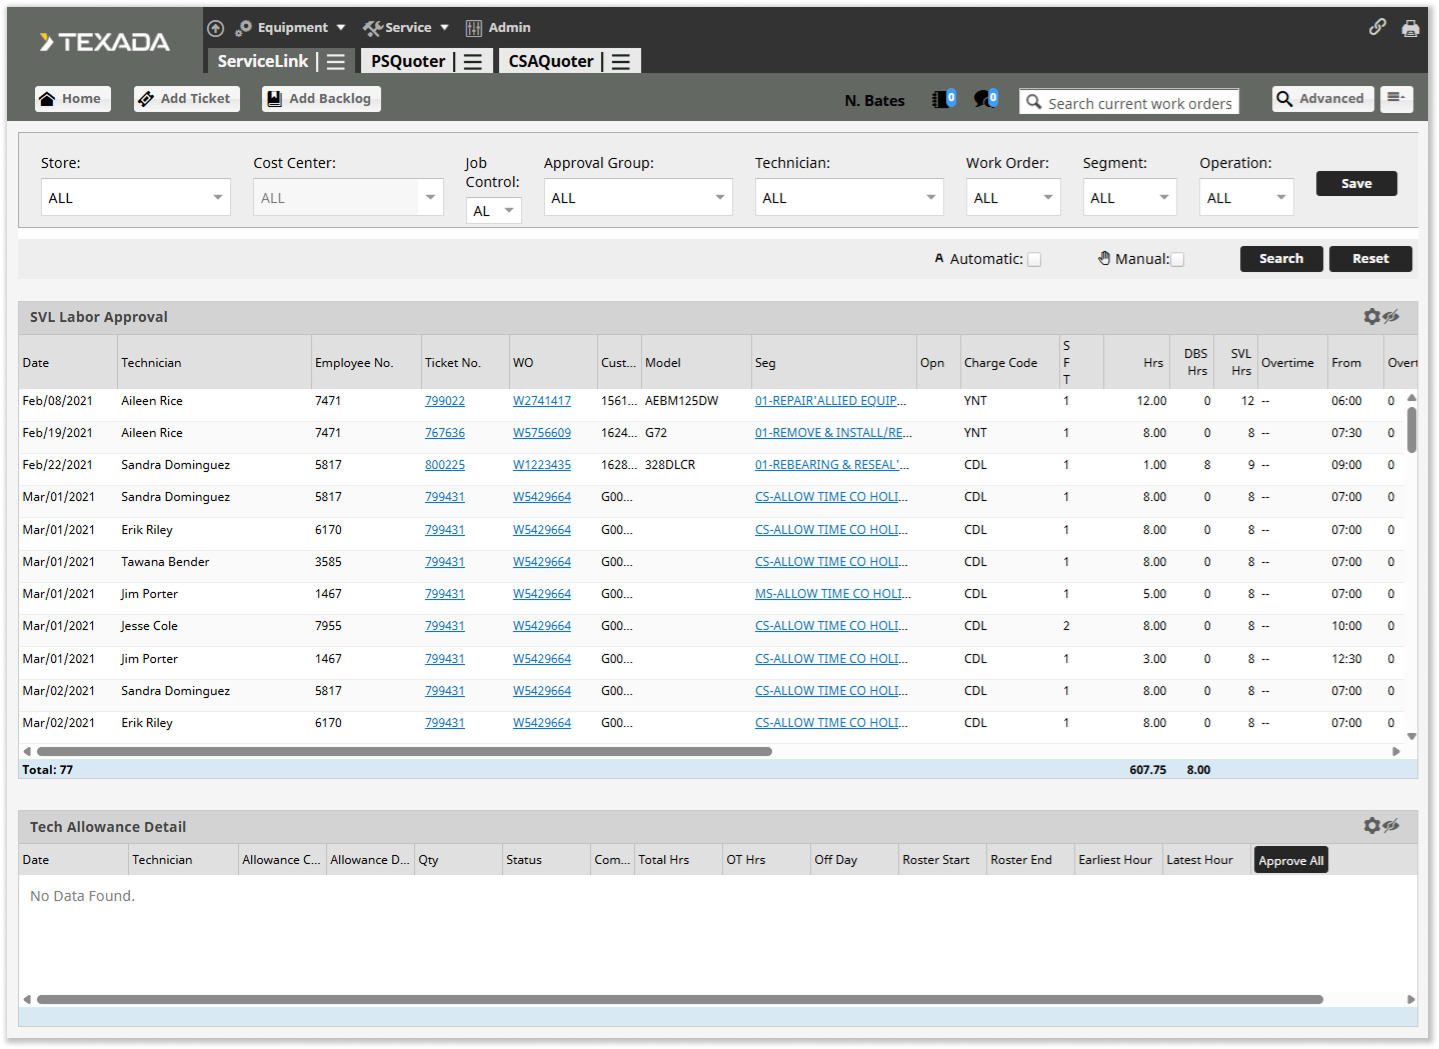The height and width of the screenshot is (1049, 1439).
Task: Enable the Automatic checkbox
Action: click(1034, 259)
